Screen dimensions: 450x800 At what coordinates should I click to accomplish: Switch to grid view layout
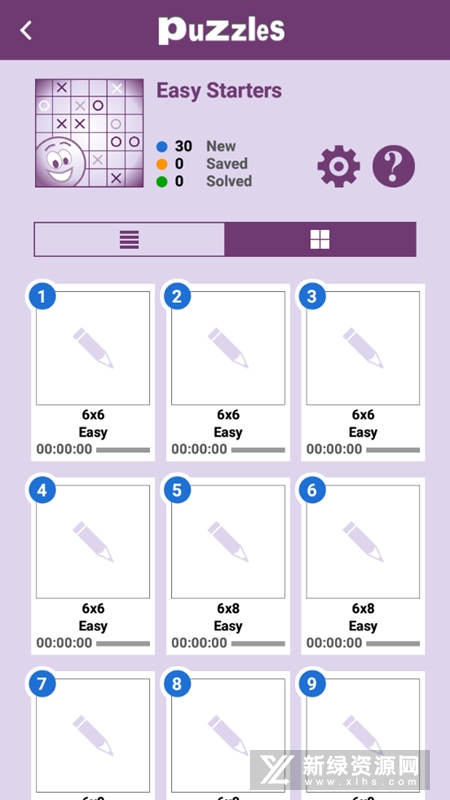[320, 239]
